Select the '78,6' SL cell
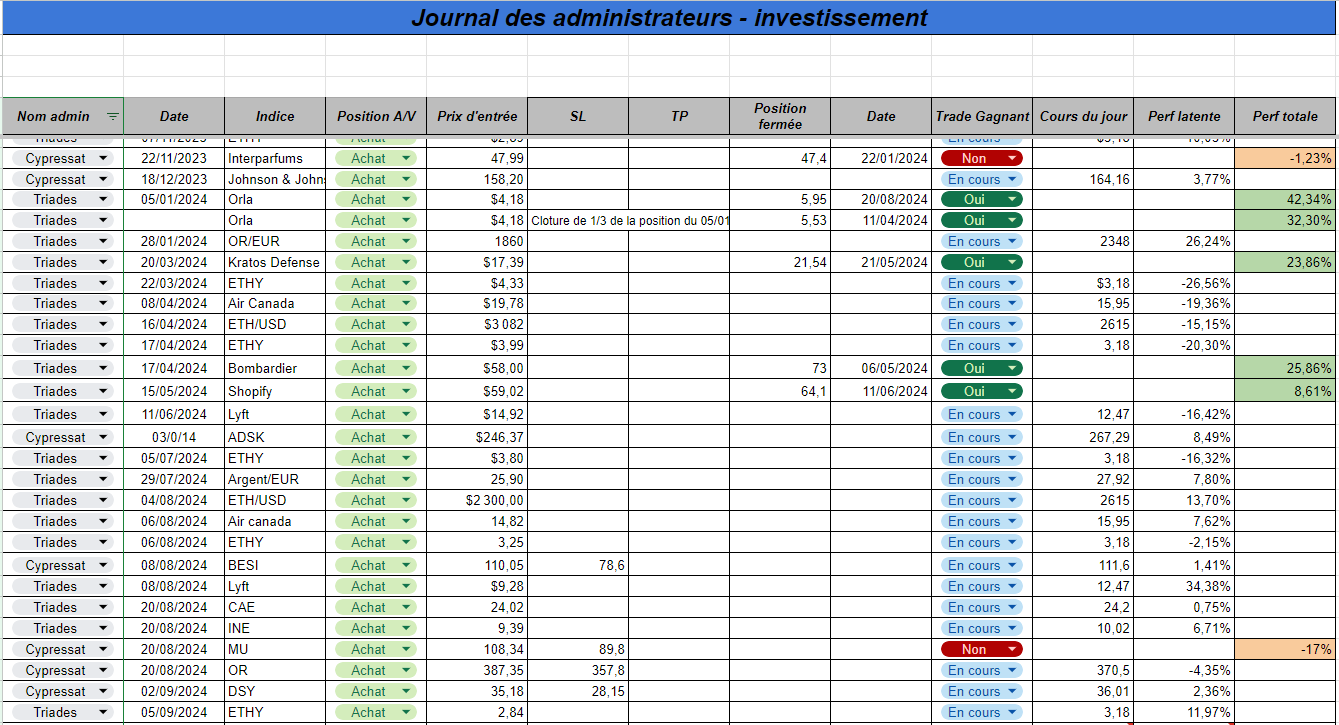The width and height of the screenshot is (1339, 725). point(578,565)
